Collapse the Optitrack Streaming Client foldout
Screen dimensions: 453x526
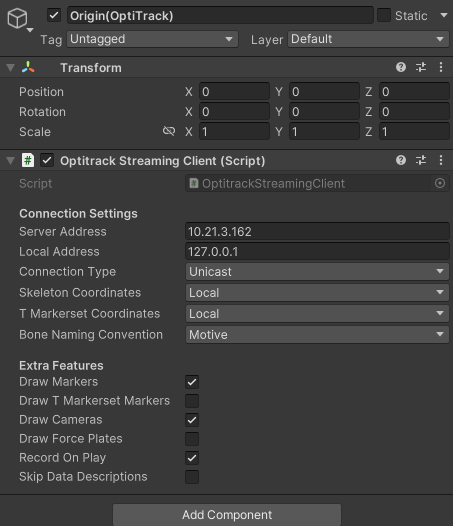[10, 161]
